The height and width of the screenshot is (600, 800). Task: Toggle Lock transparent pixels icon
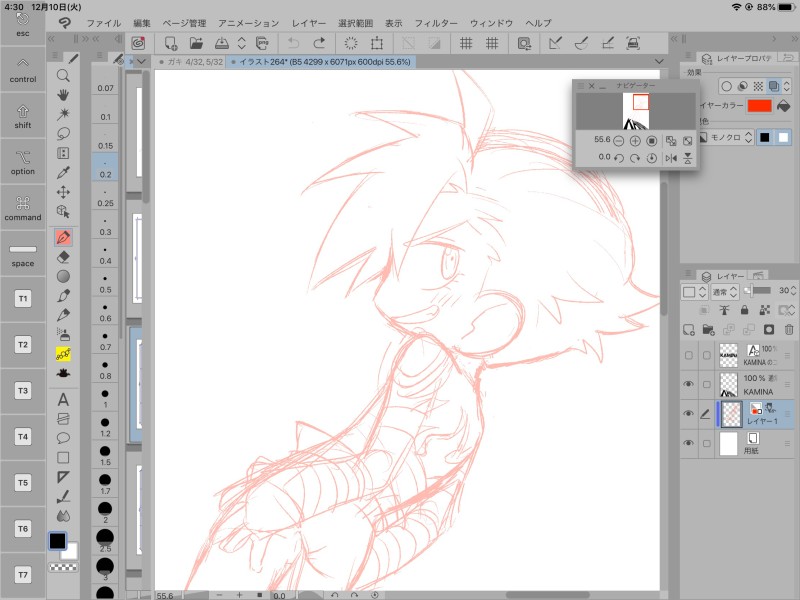pyautogui.click(x=764, y=310)
